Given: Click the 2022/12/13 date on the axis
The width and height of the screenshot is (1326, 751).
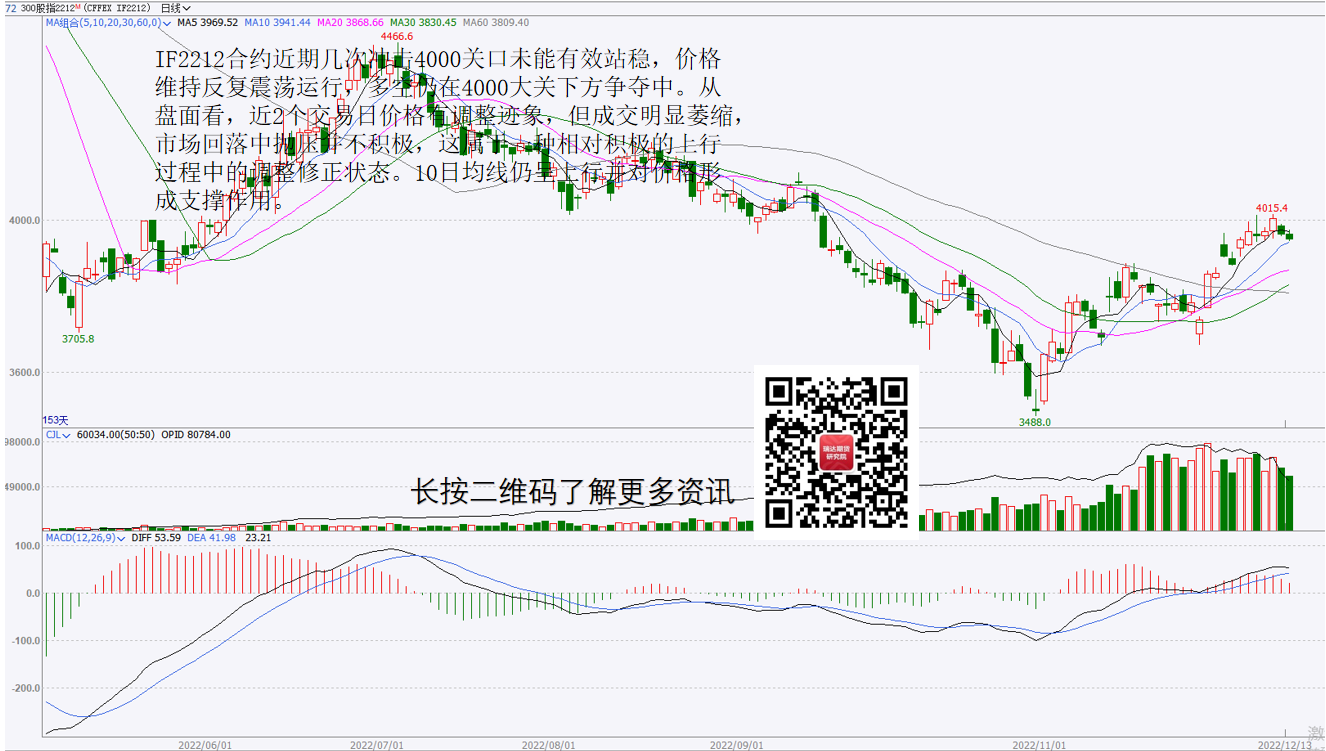Looking at the screenshot, I should click(x=1283, y=744).
